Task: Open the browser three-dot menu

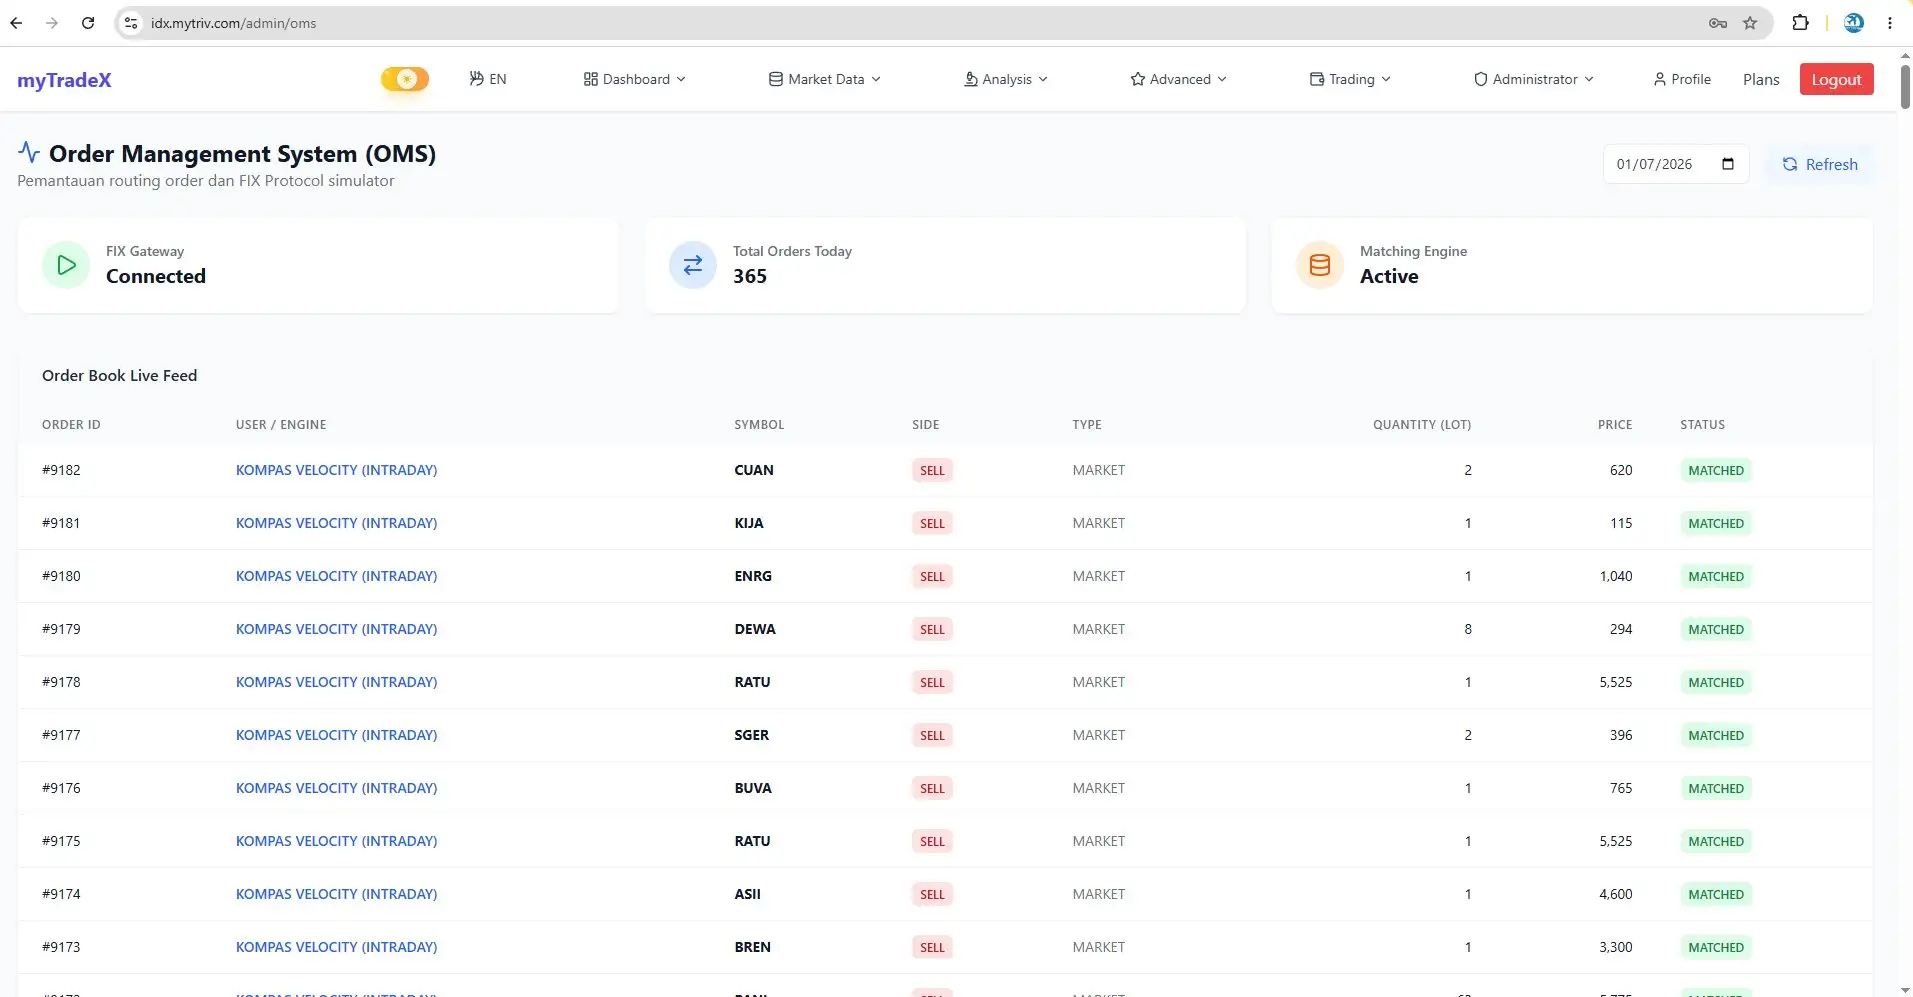Action: (x=1890, y=23)
